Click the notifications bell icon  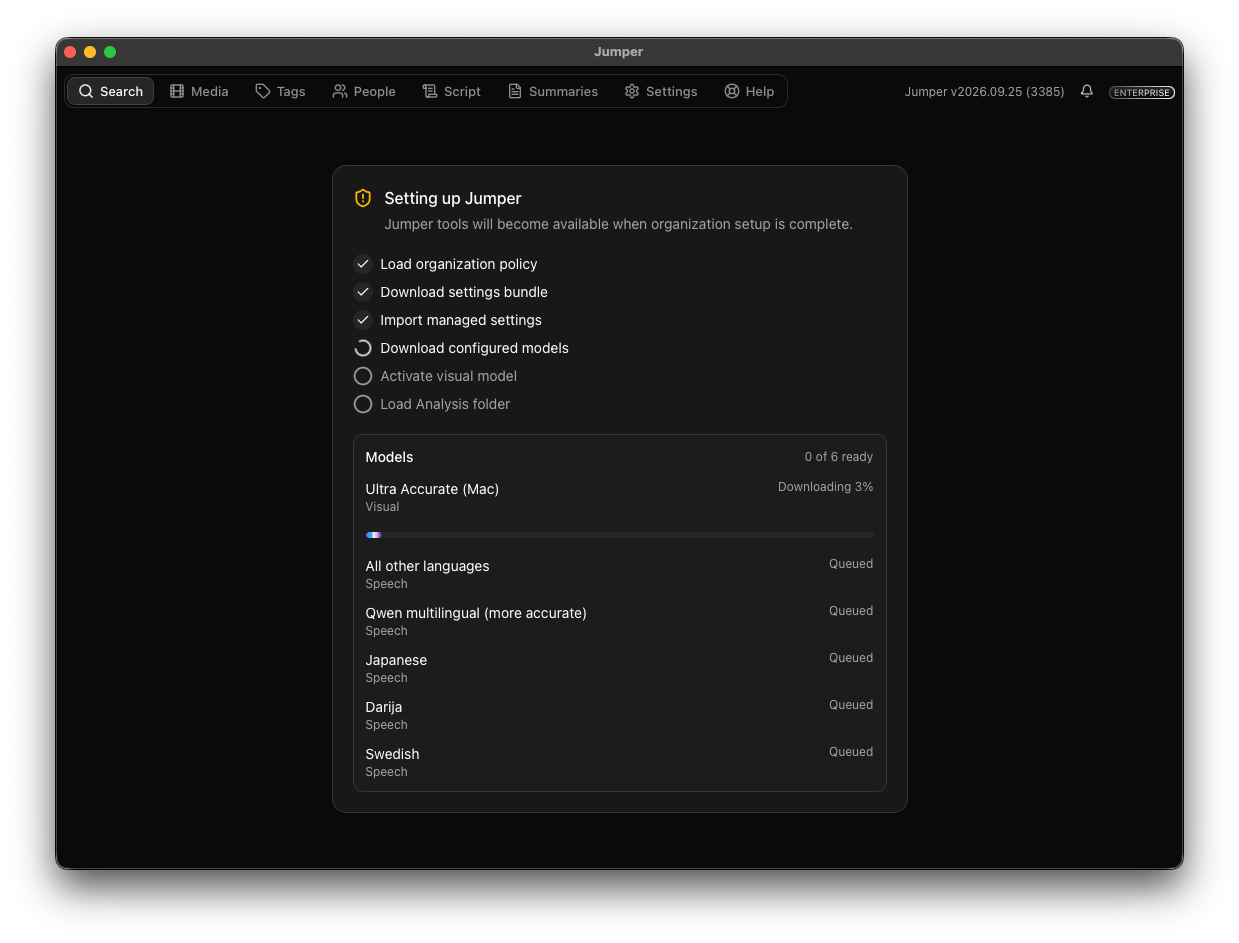tap(1087, 91)
